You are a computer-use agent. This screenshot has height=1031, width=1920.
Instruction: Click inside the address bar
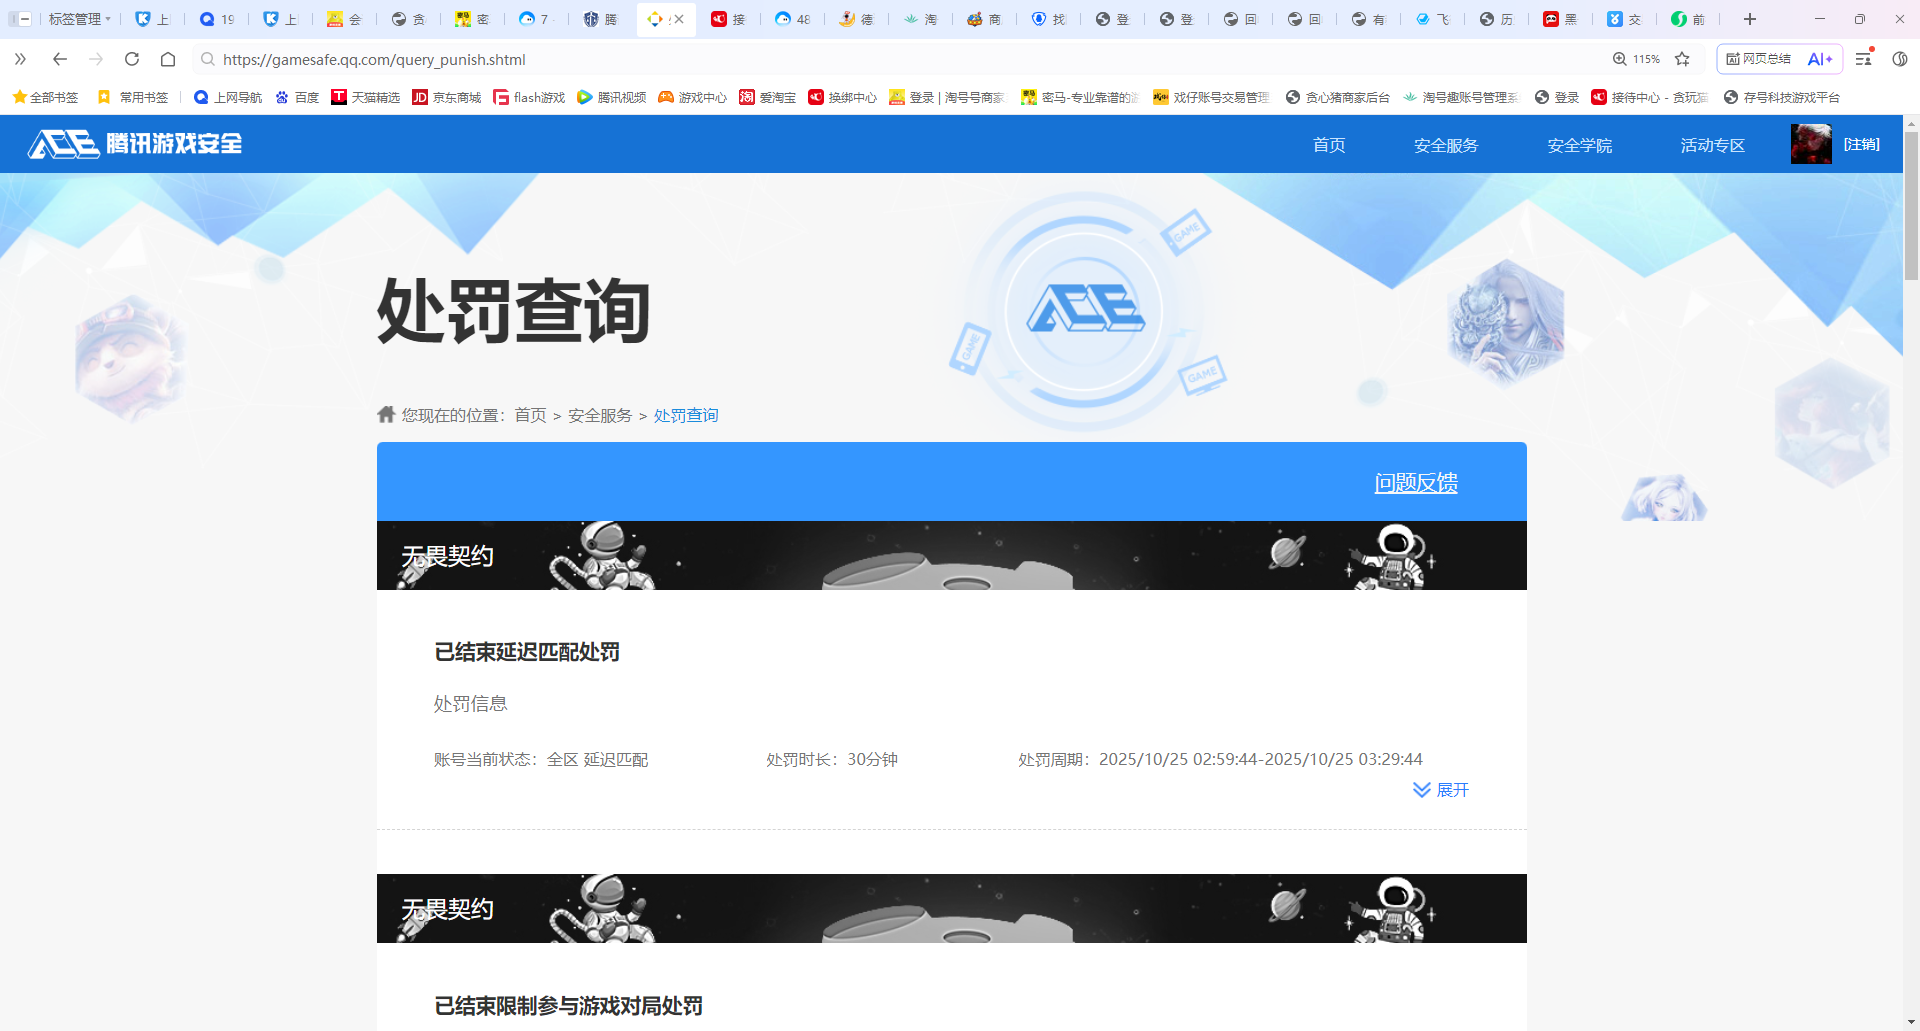[x=600, y=59]
